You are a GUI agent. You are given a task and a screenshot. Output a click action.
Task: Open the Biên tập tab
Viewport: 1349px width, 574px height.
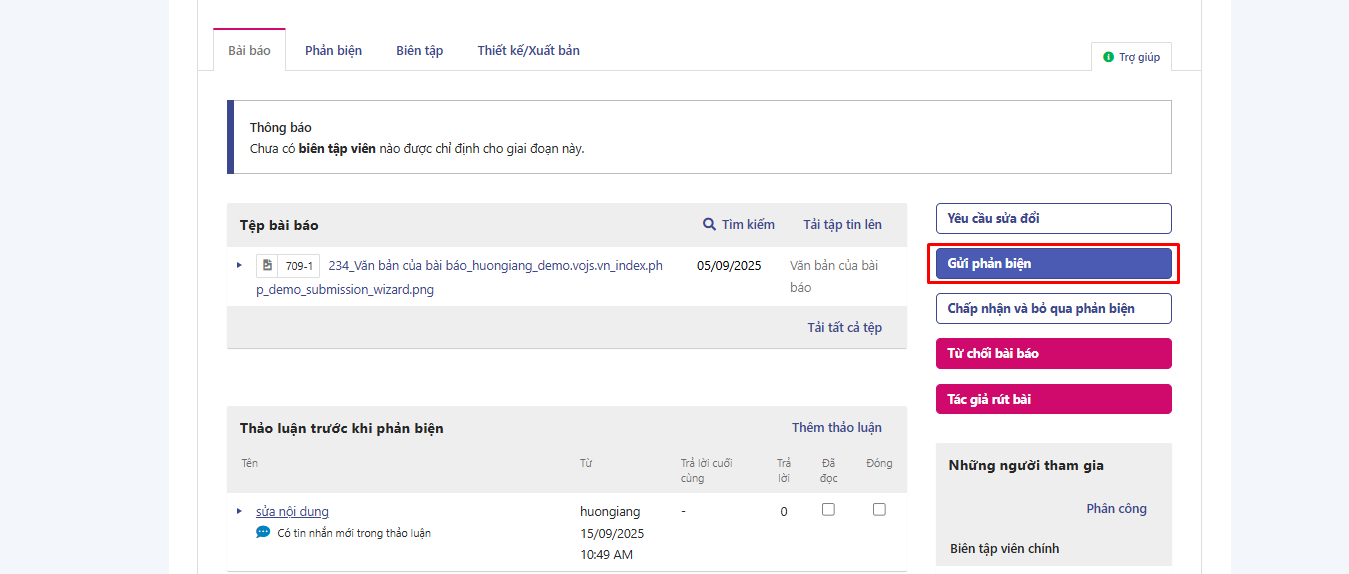pyautogui.click(x=419, y=50)
